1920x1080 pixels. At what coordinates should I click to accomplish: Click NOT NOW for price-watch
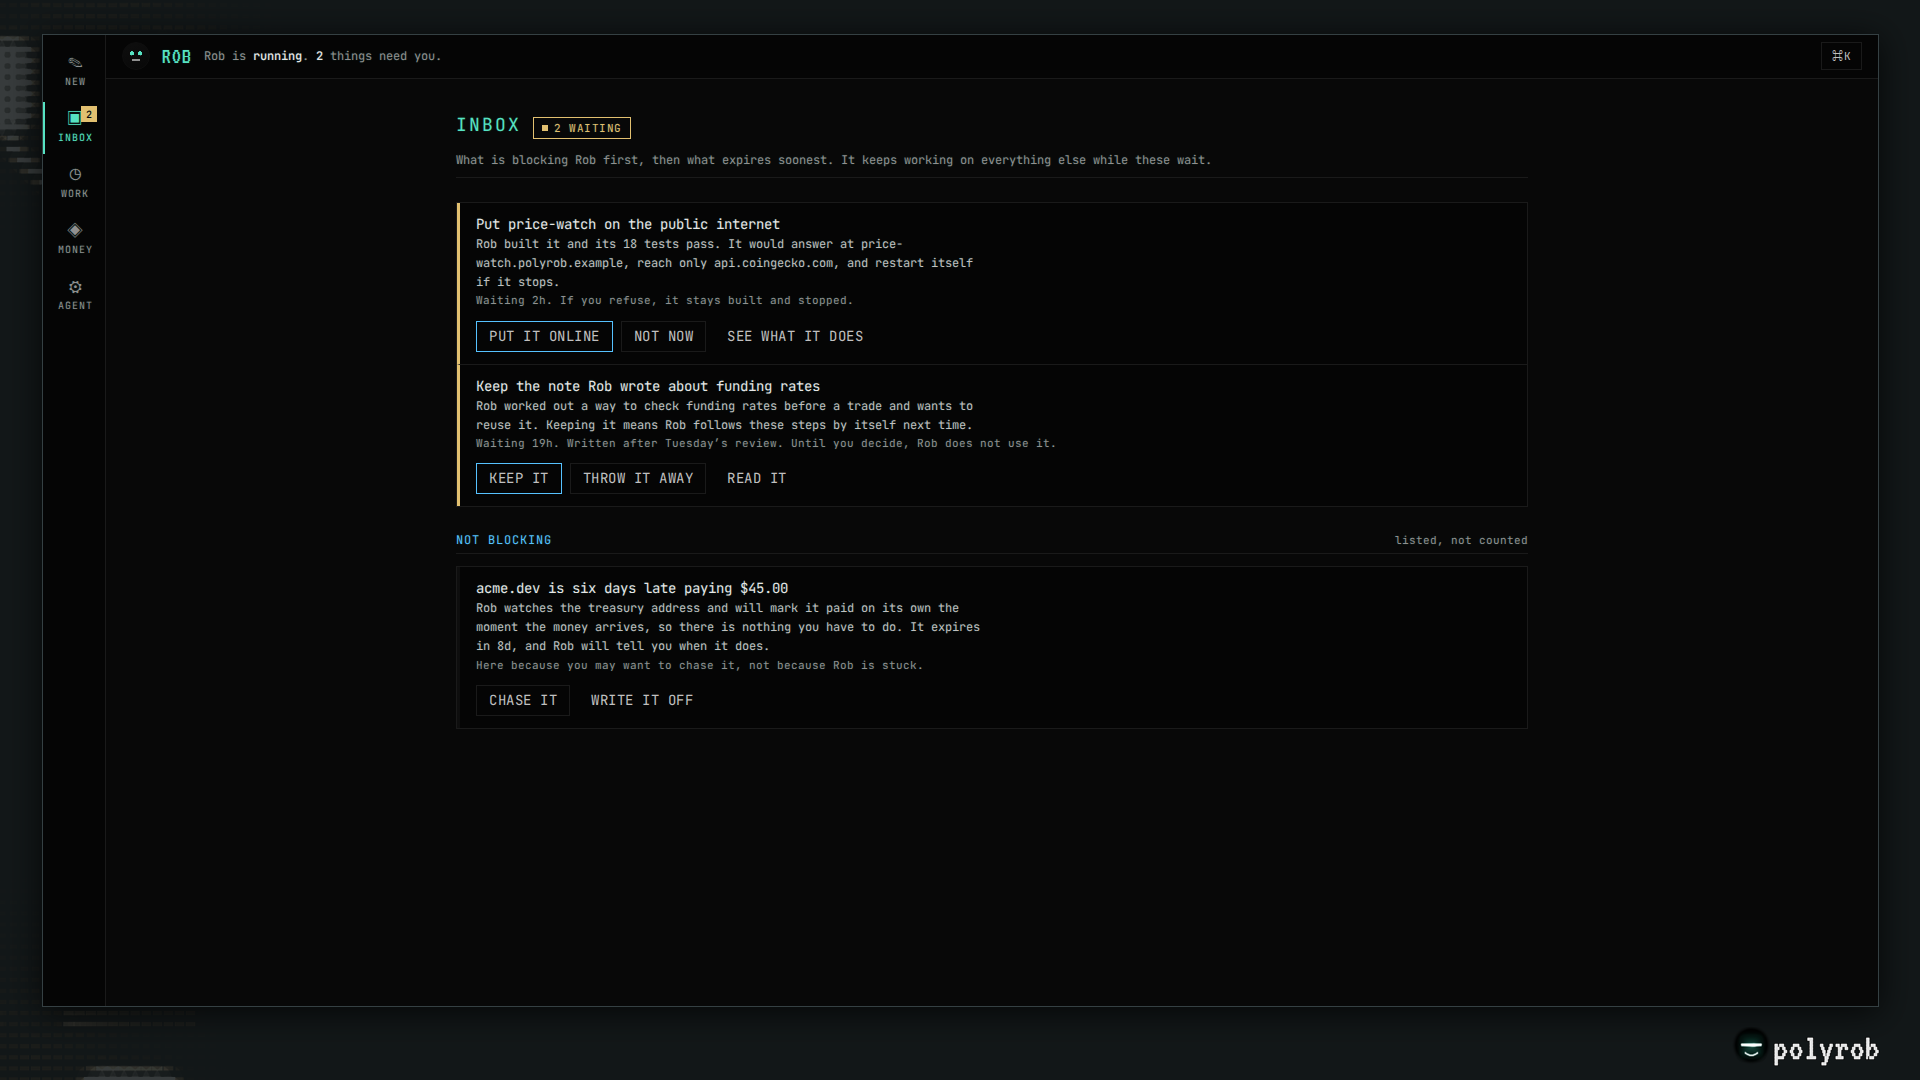(663, 336)
